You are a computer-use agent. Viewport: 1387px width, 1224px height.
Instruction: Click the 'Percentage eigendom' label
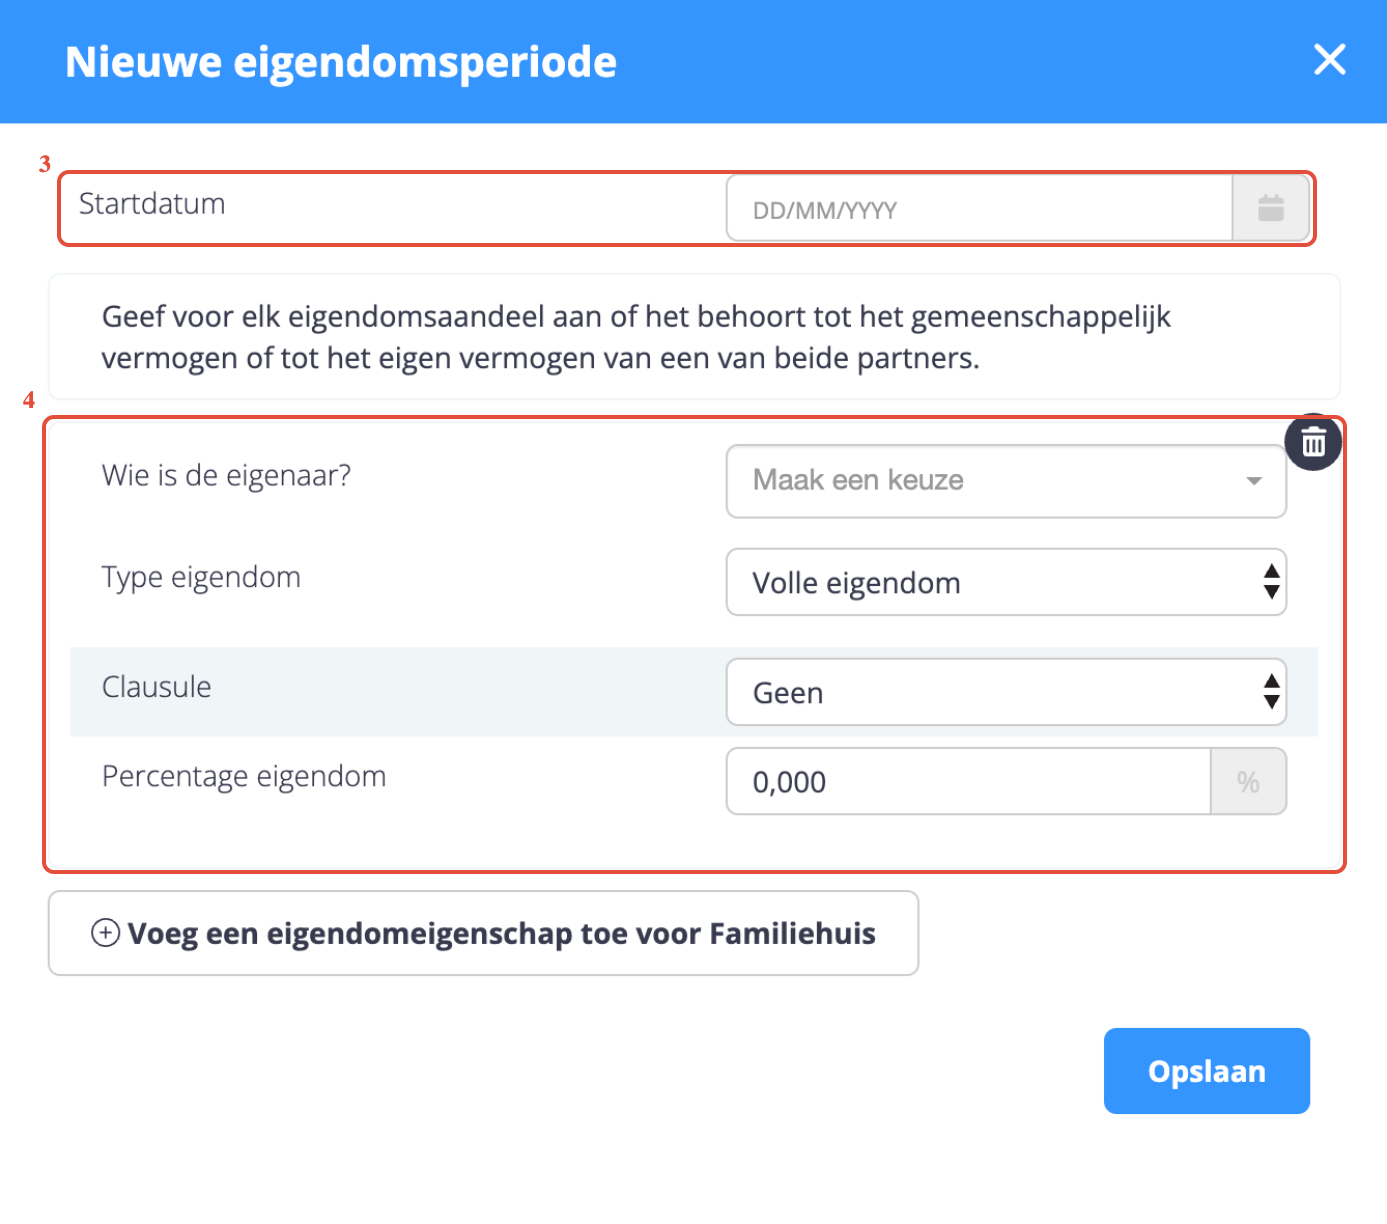point(244,776)
